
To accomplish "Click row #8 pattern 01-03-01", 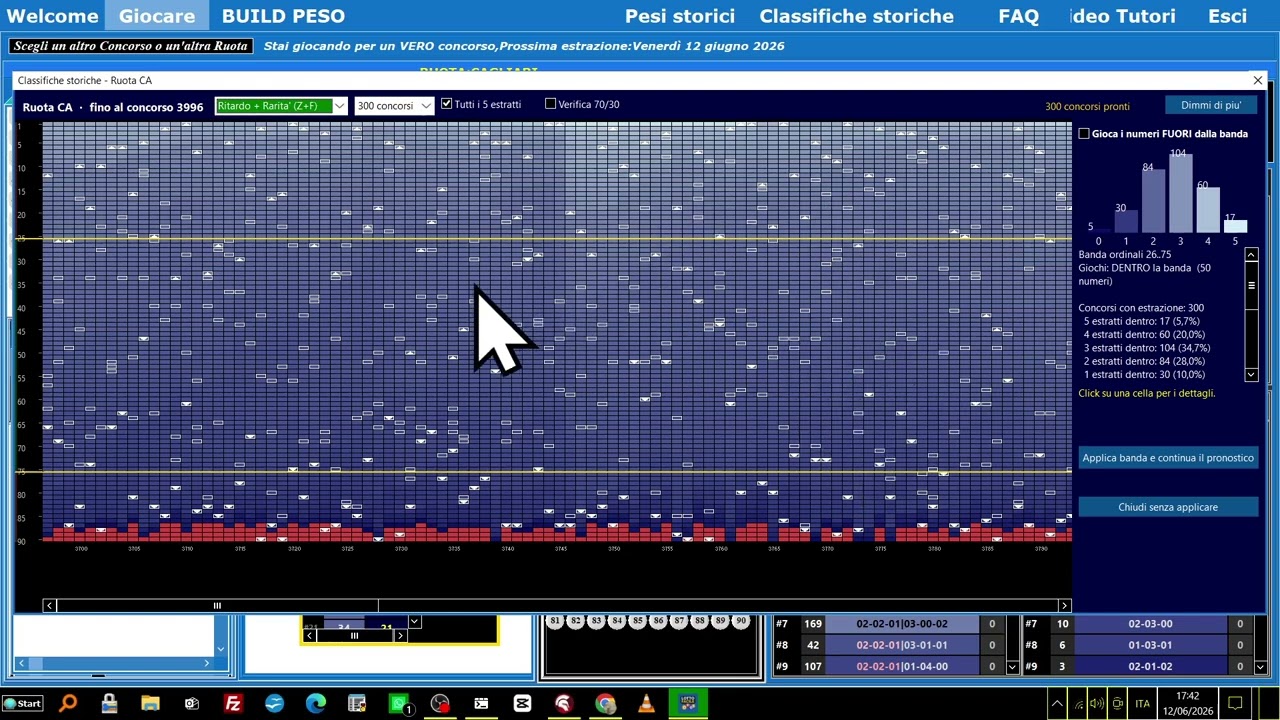I will coord(1150,645).
